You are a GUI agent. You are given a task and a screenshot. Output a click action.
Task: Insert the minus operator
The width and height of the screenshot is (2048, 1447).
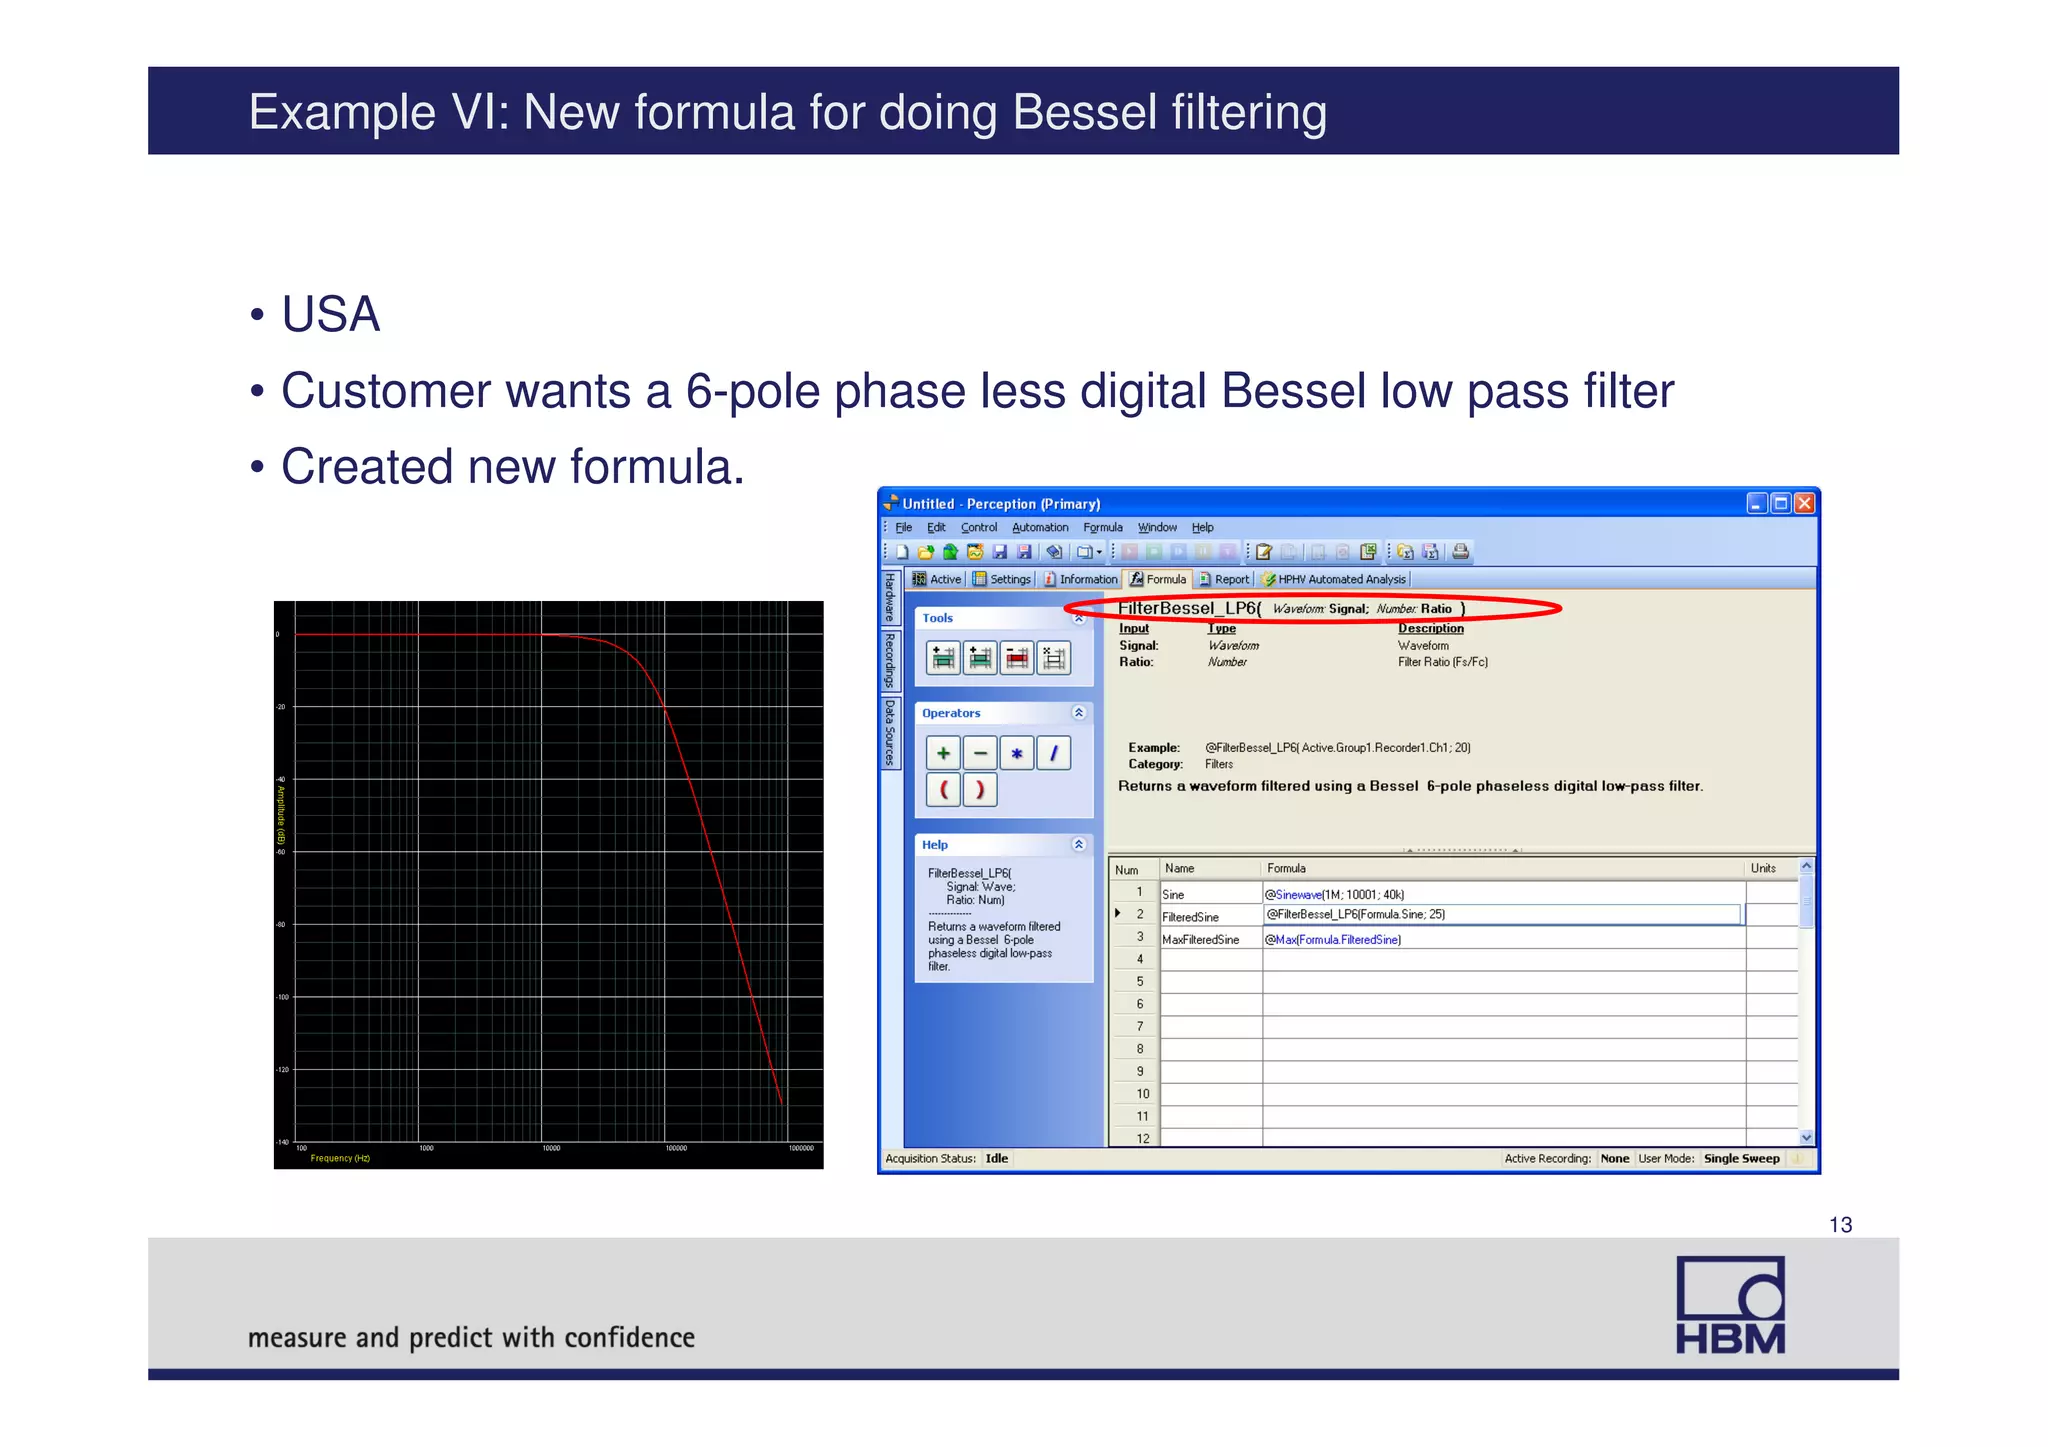click(980, 753)
